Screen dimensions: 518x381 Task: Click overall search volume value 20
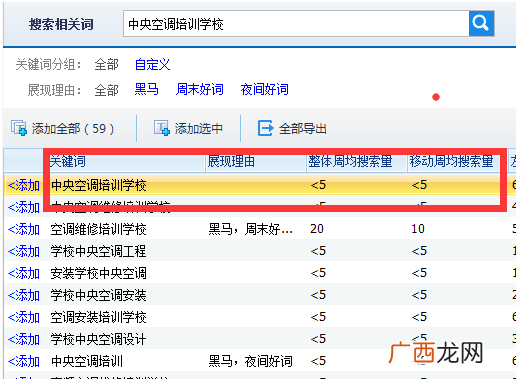coord(317,229)
